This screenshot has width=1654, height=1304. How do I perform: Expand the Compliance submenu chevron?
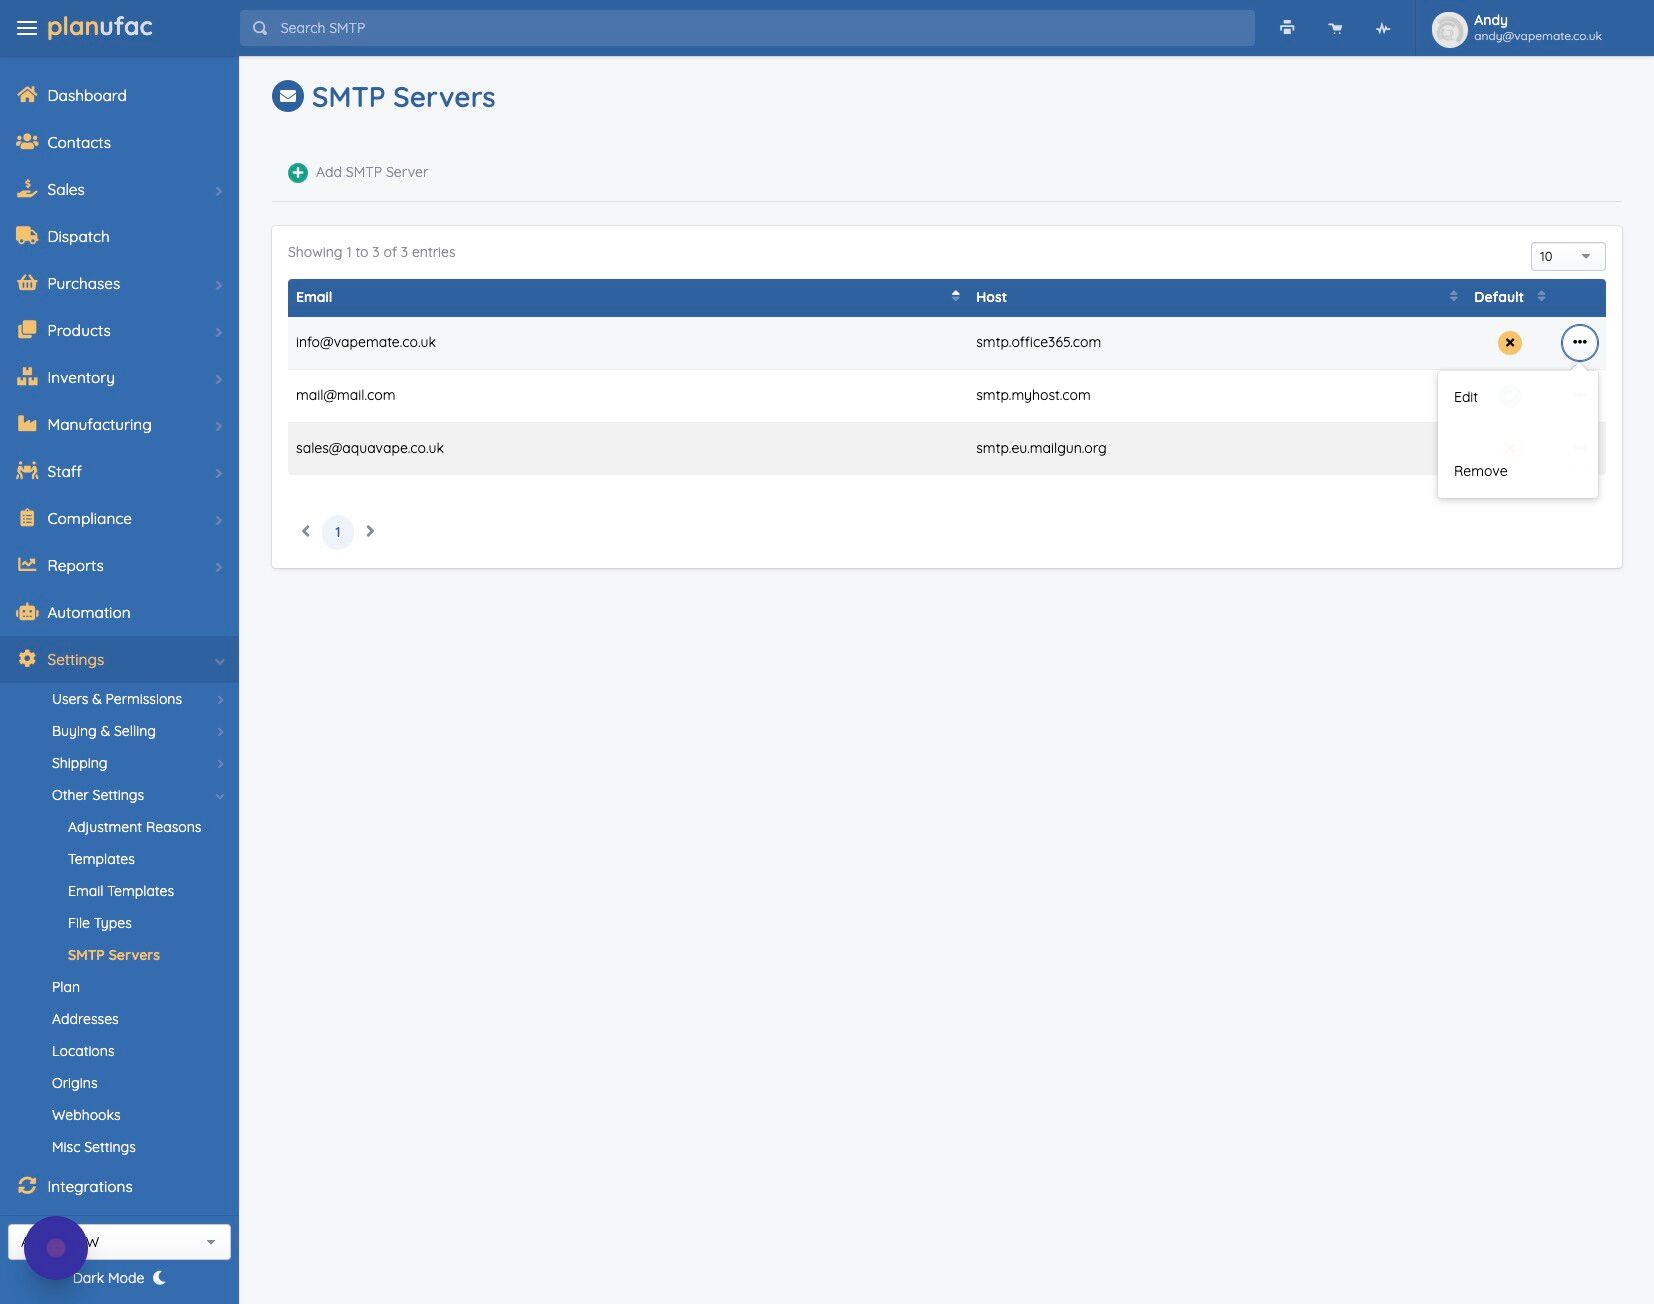(218, 519)
